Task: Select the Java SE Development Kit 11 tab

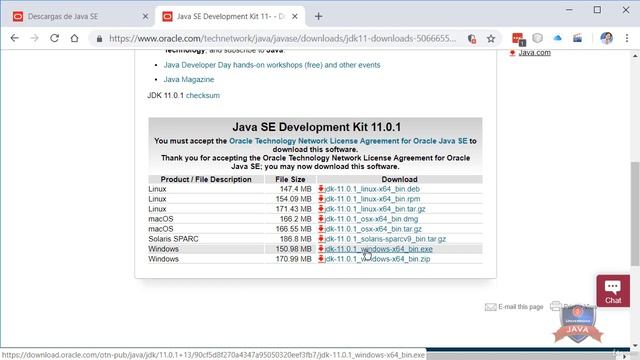Action: pos(231,16)
